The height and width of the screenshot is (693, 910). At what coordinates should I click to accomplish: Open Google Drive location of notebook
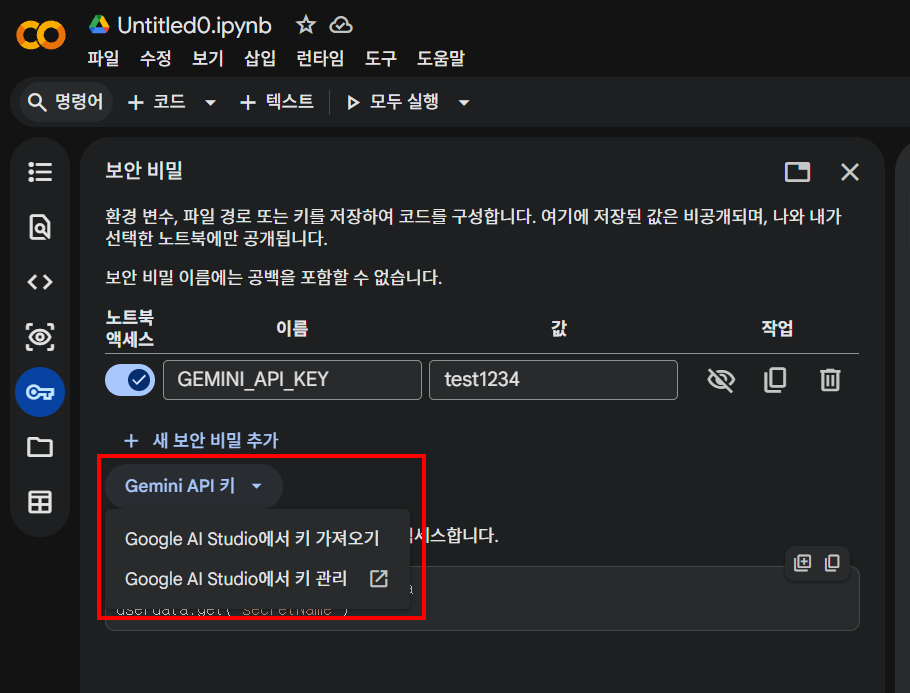tap(99, 25)
